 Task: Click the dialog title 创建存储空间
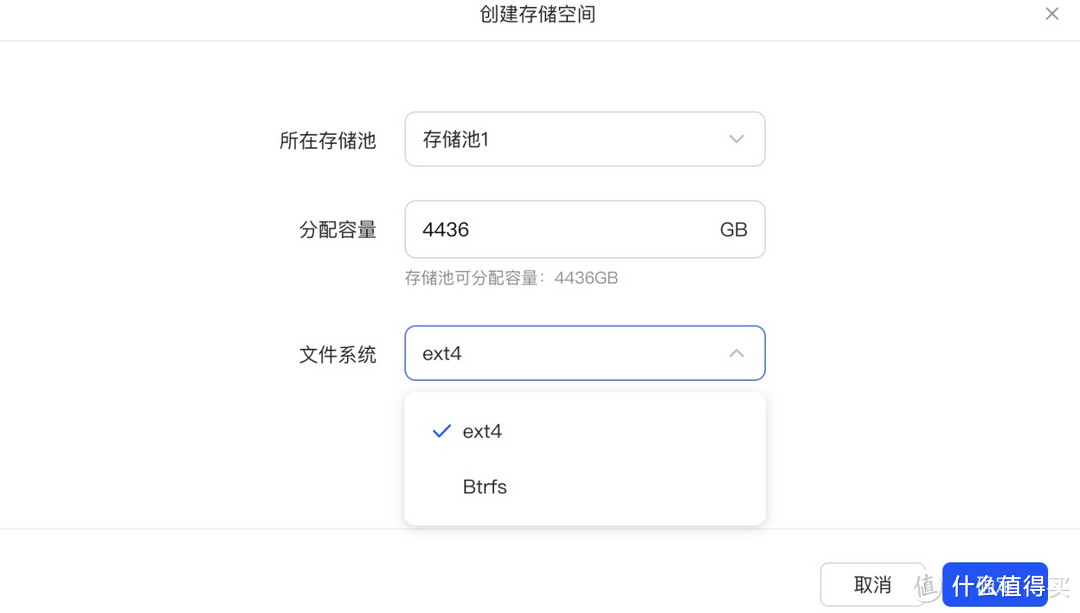click(x=538, y=14)
